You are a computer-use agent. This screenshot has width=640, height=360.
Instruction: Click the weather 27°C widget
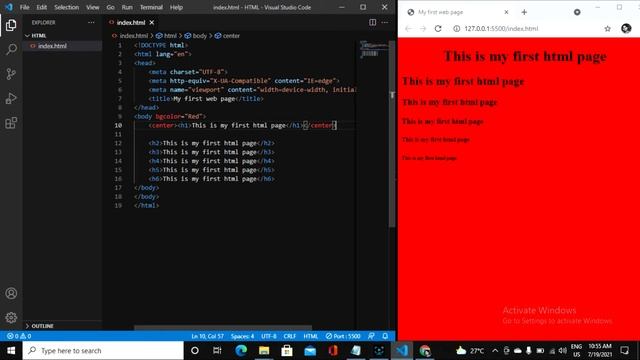[x=470, y=350]
